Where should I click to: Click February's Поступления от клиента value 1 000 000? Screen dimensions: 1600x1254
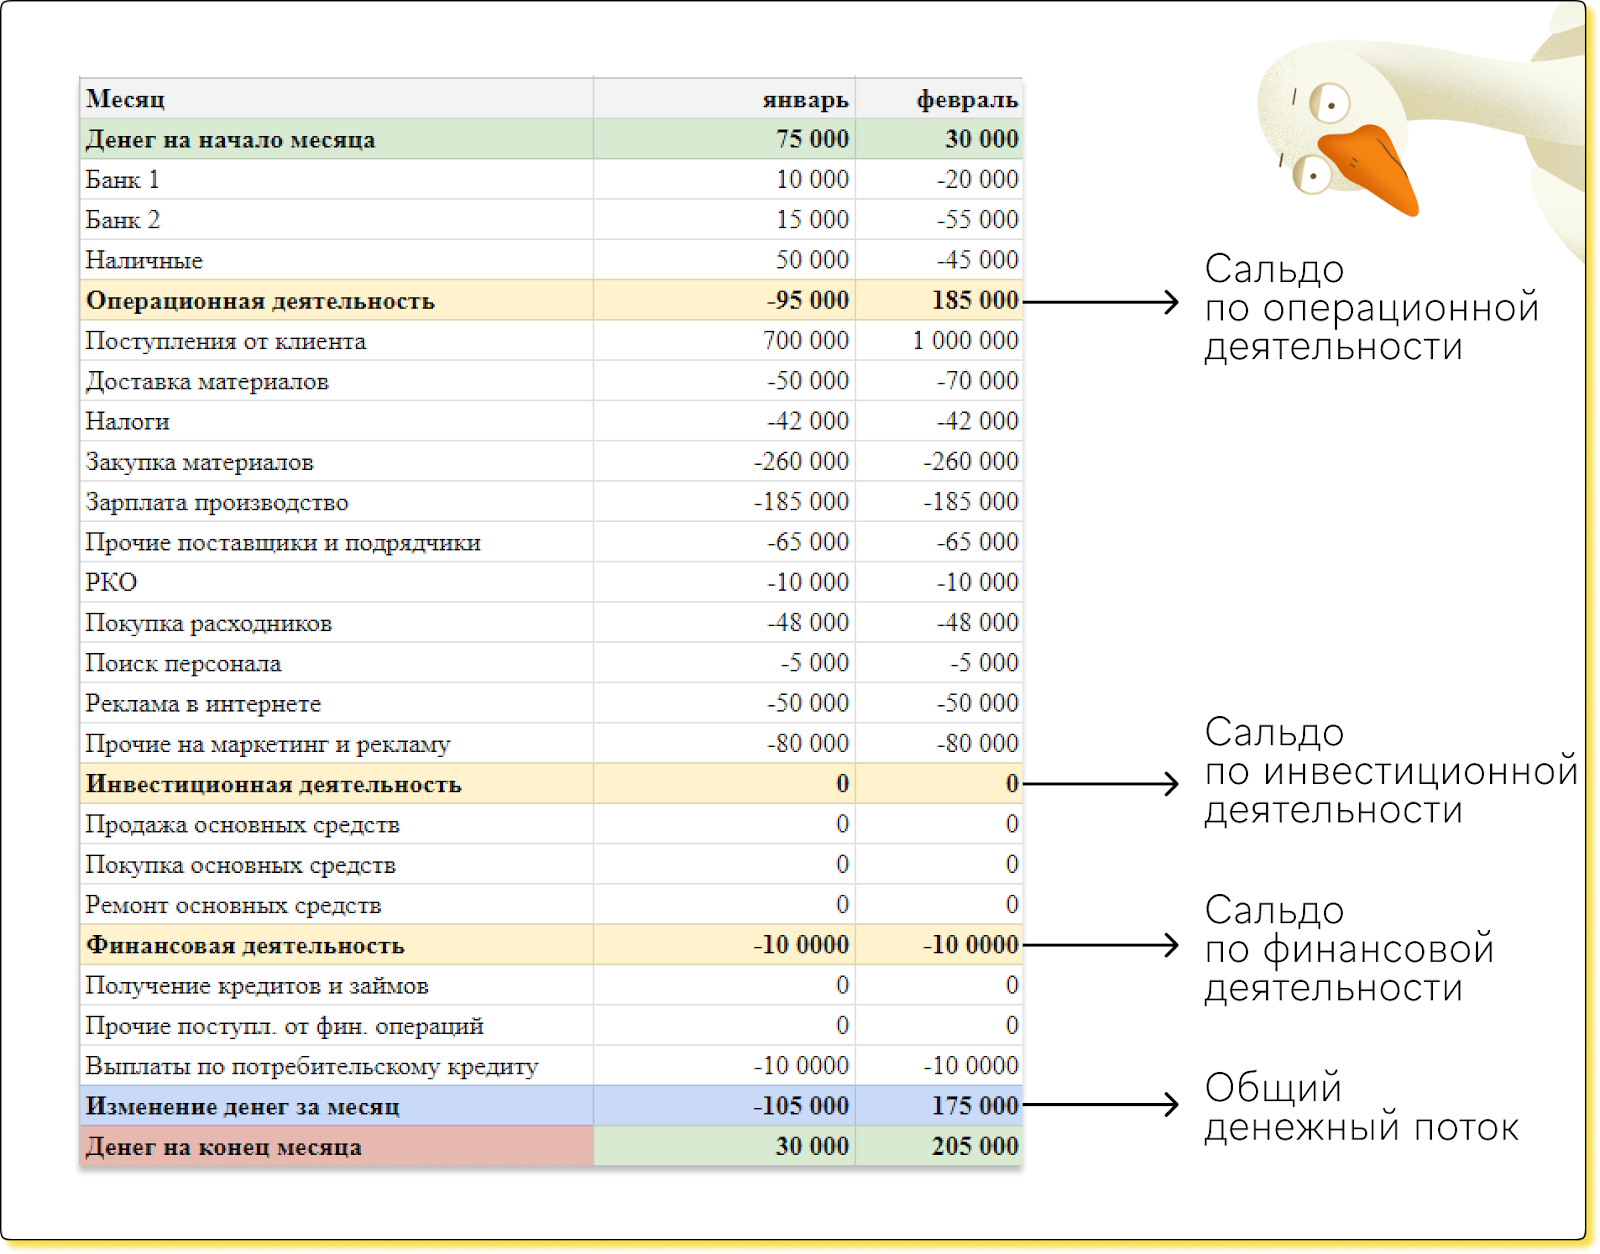coord(964,341)
